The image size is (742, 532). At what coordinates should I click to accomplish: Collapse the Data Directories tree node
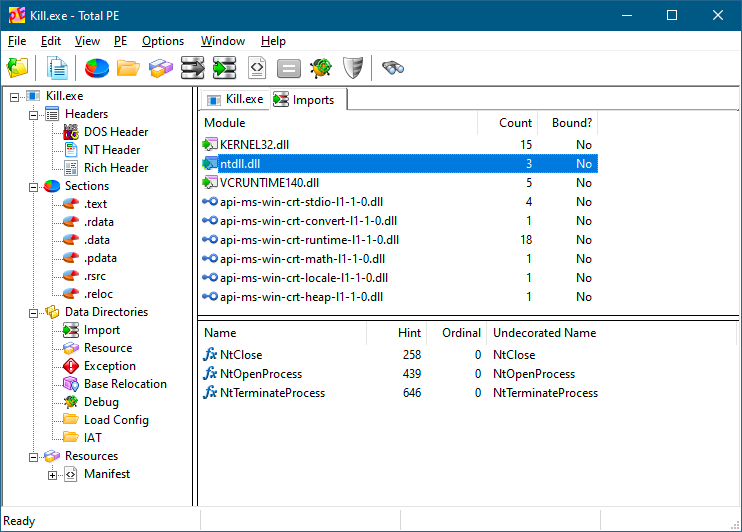point(34,312)
